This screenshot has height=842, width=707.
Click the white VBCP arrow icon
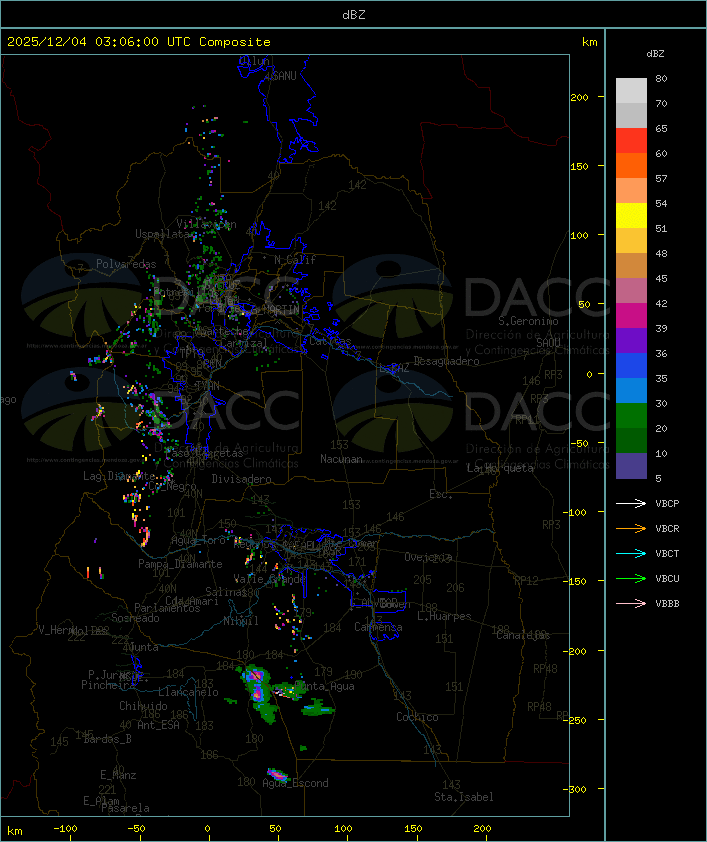point(631,503)
